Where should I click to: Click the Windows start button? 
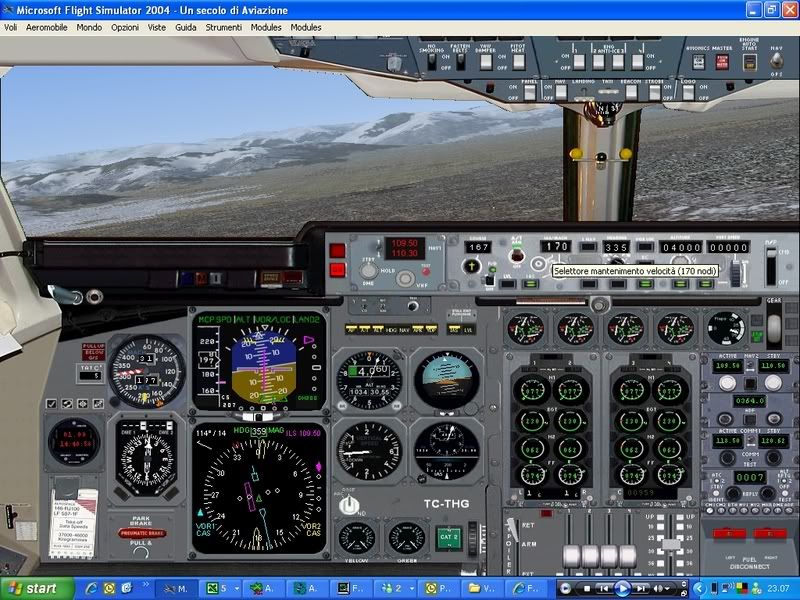click(x=37, y=589)
